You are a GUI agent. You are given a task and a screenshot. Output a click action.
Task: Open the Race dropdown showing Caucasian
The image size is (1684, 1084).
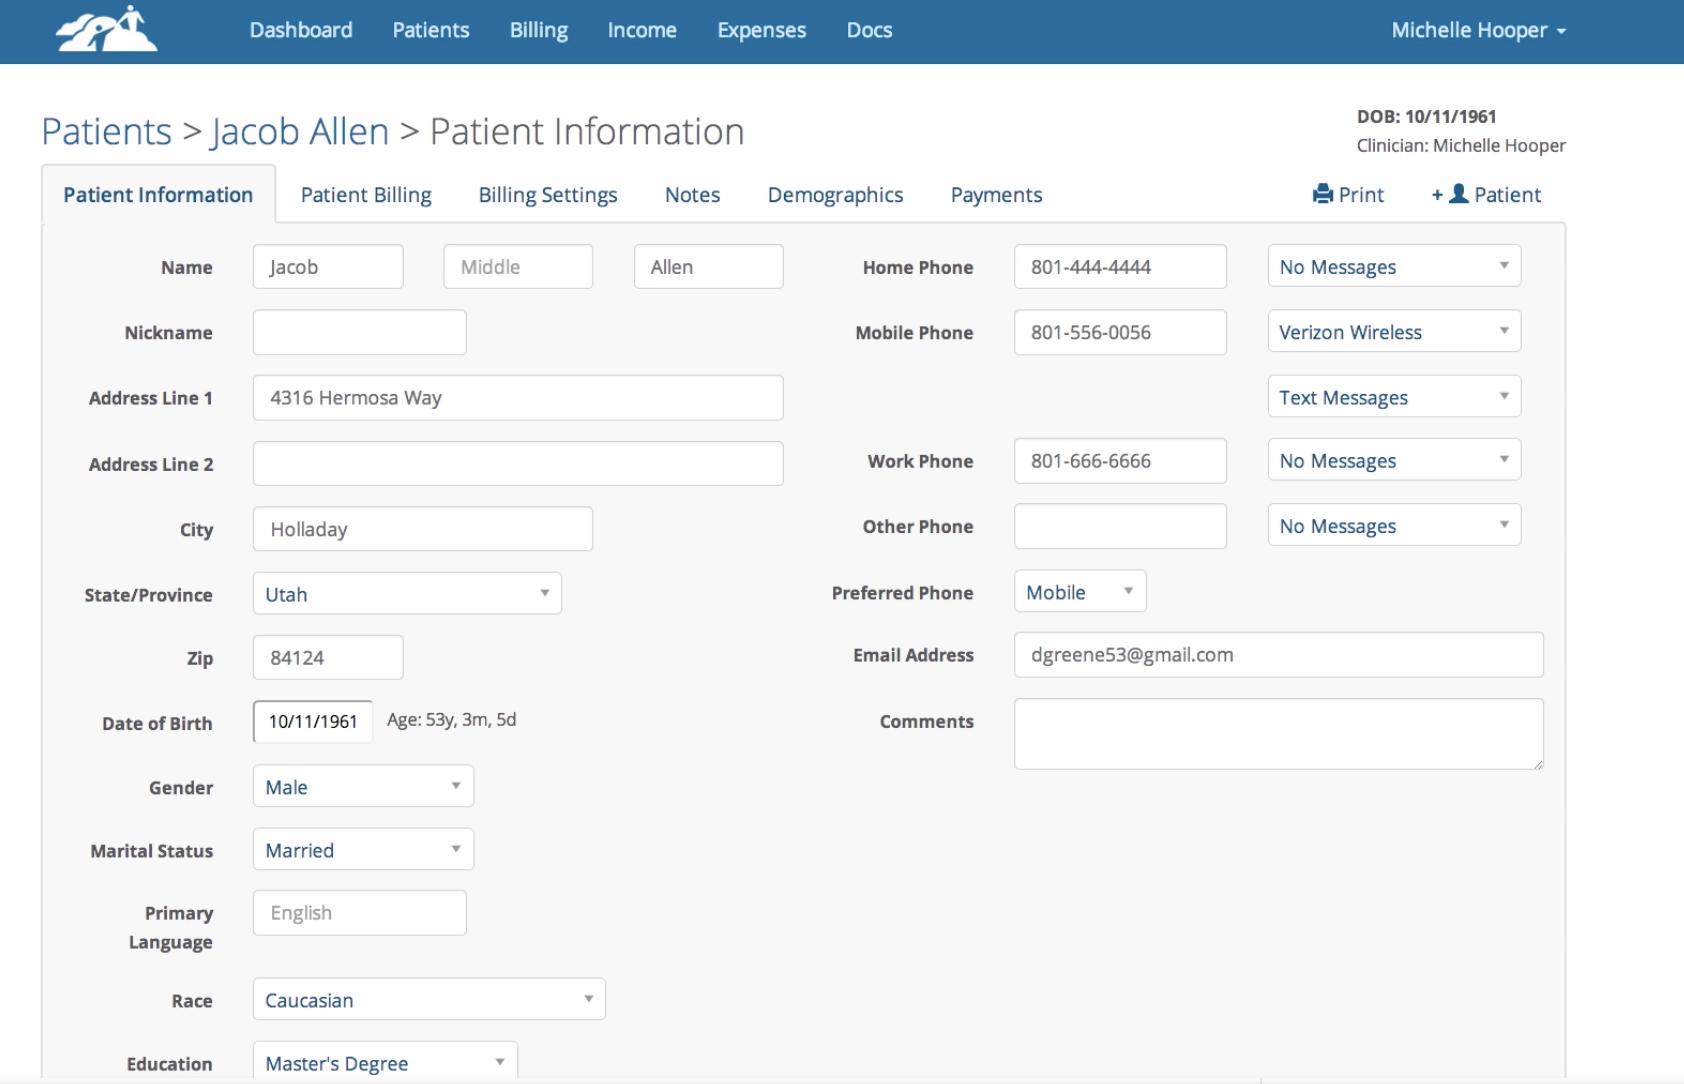click(x=428, y=1000)
